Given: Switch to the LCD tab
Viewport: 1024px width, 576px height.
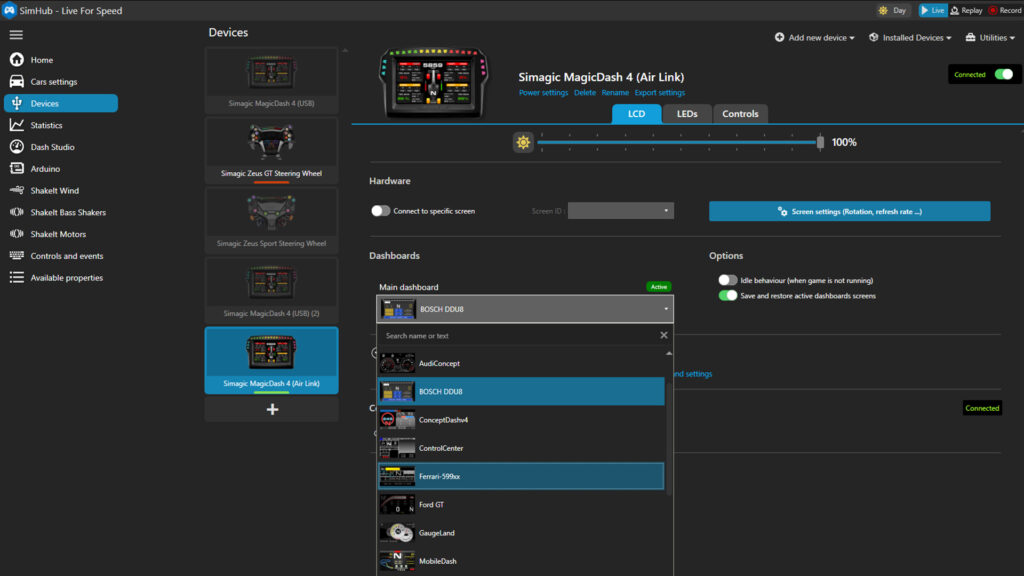Looking at the screenshot, I should (636, 114).
